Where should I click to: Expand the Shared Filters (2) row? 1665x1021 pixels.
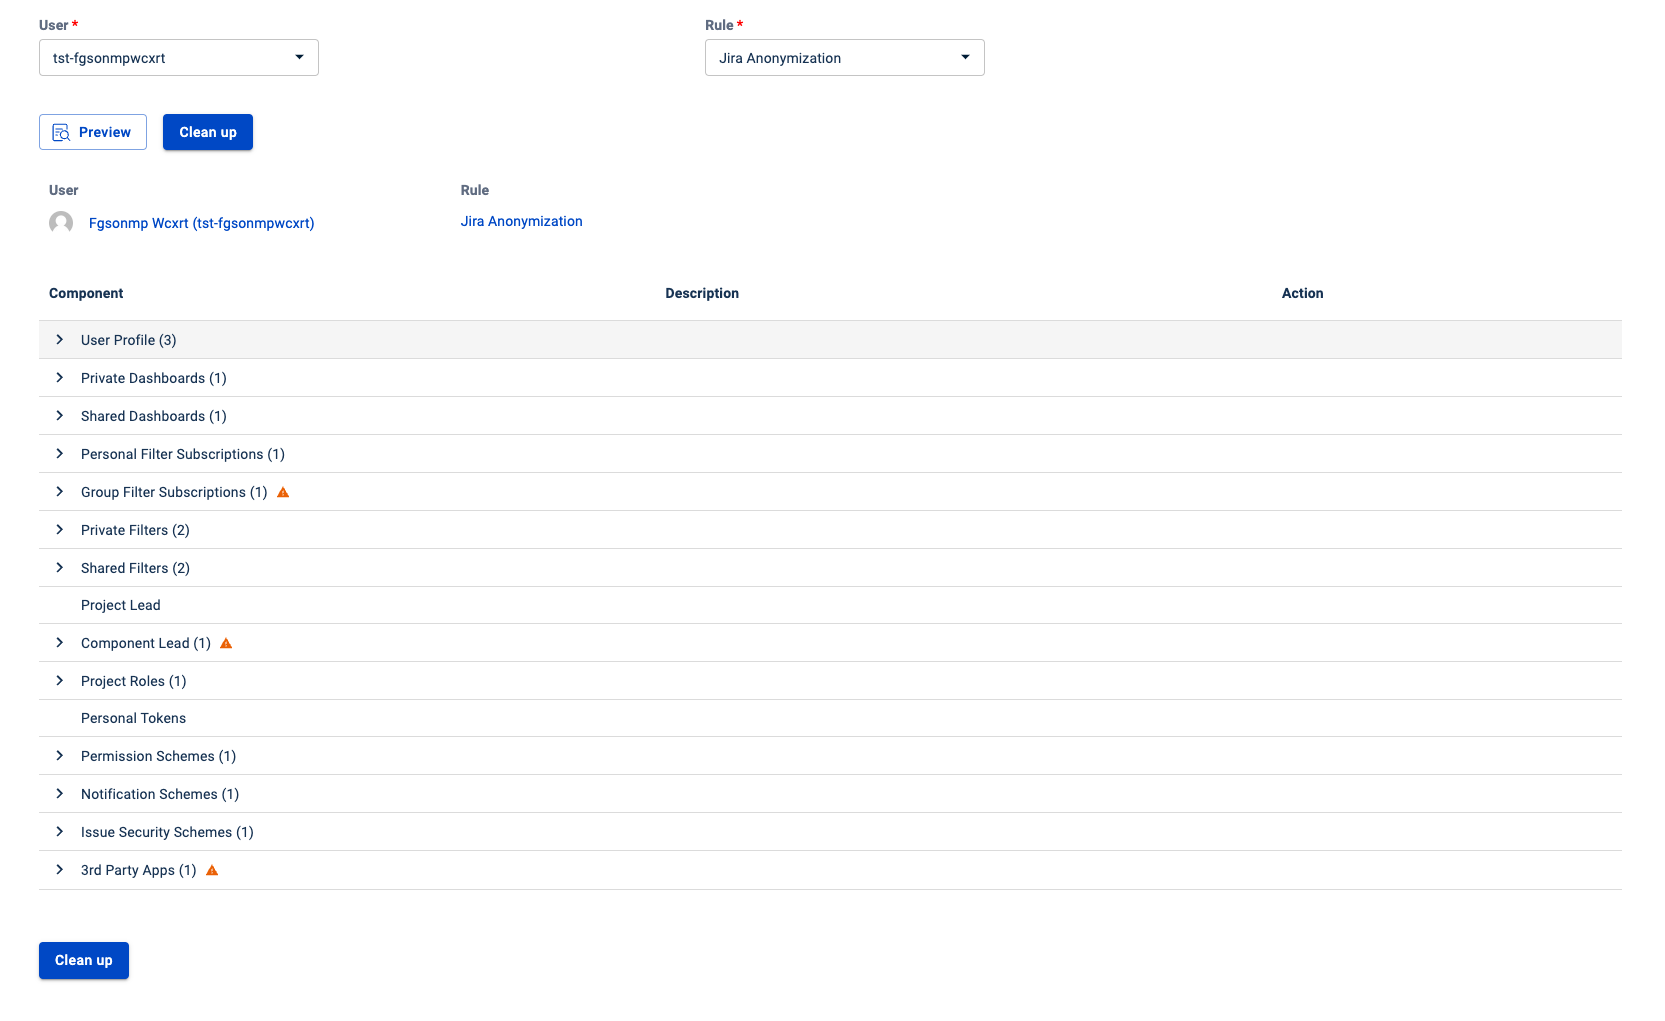point(60,568)
